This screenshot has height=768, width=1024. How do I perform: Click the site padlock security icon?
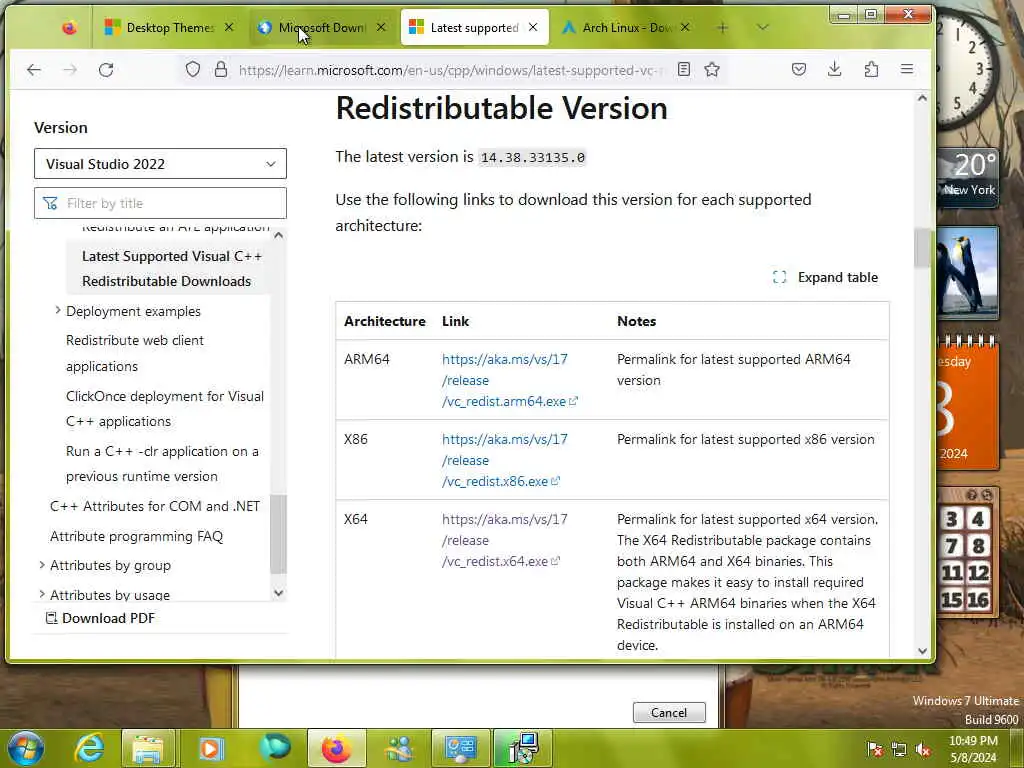pos(221,69)
